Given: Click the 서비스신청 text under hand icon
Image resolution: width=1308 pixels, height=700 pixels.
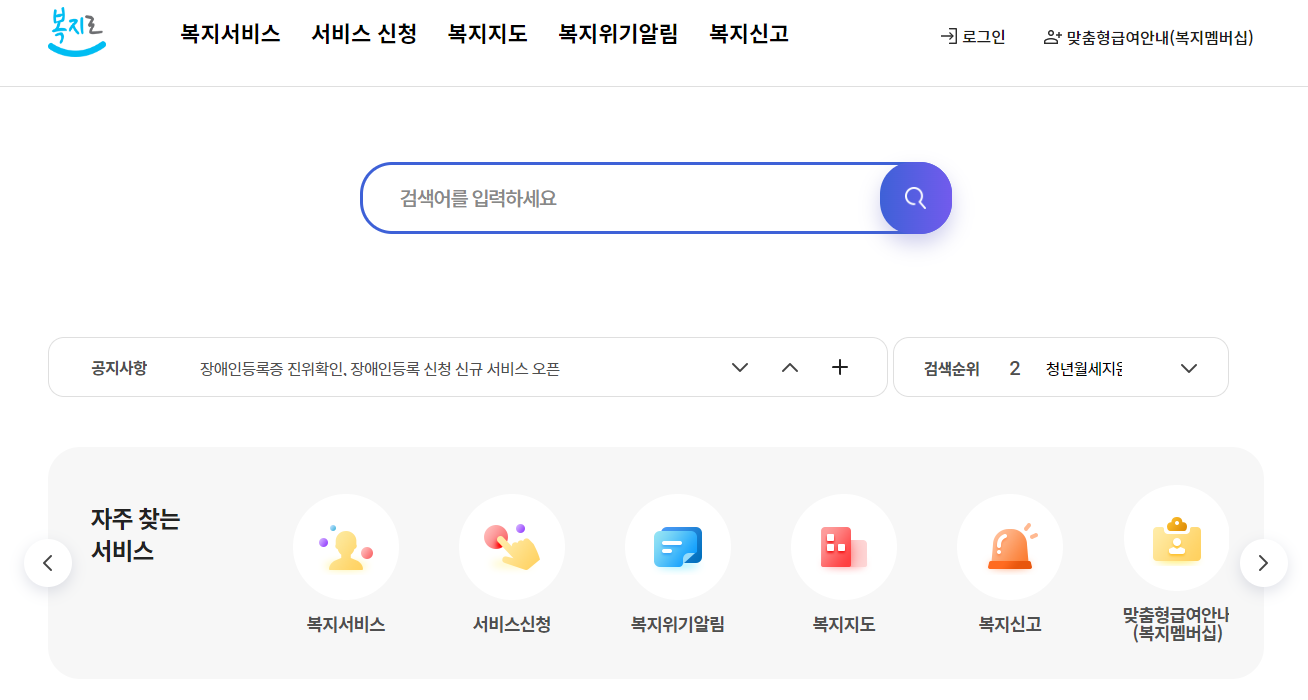Looking at the screenshot, I should pos(512,625).
